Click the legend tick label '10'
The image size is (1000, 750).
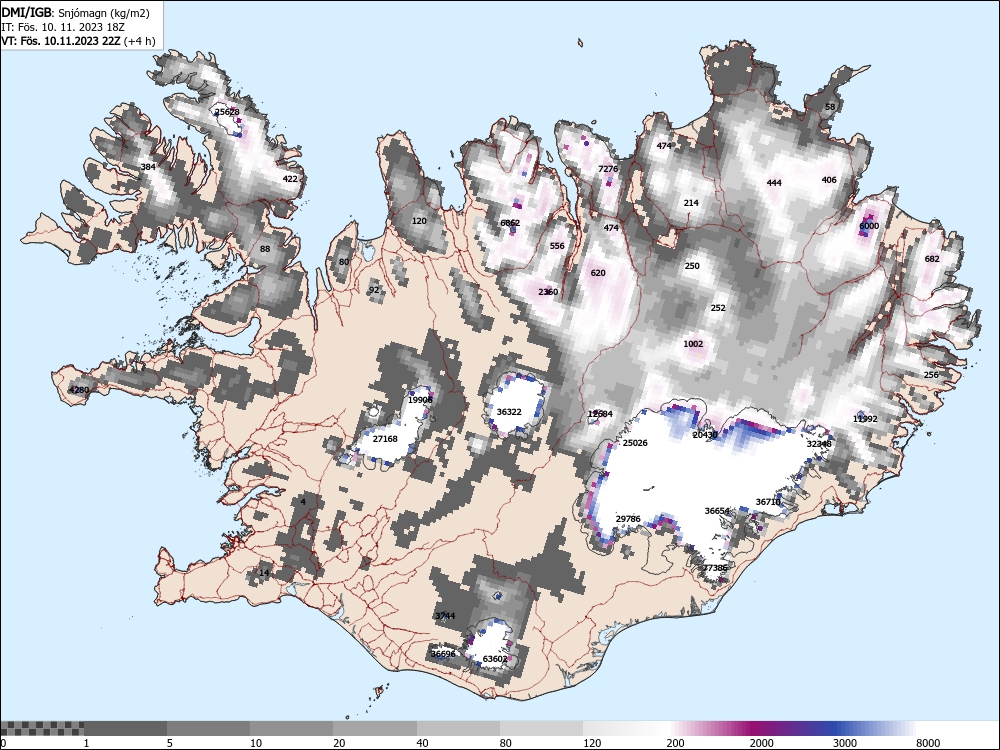(256, 743)
